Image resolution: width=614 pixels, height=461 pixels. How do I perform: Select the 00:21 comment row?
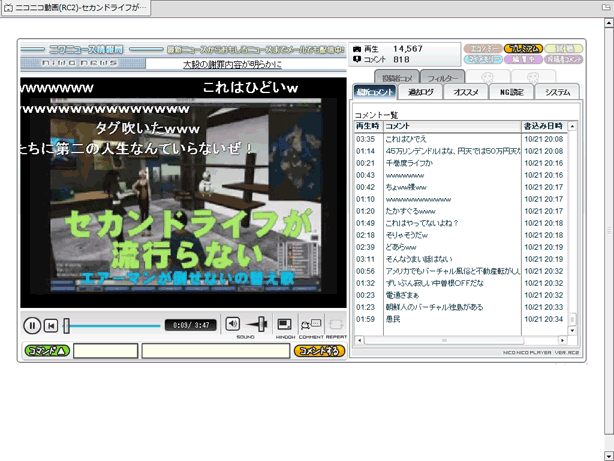(x=460, y=163)
